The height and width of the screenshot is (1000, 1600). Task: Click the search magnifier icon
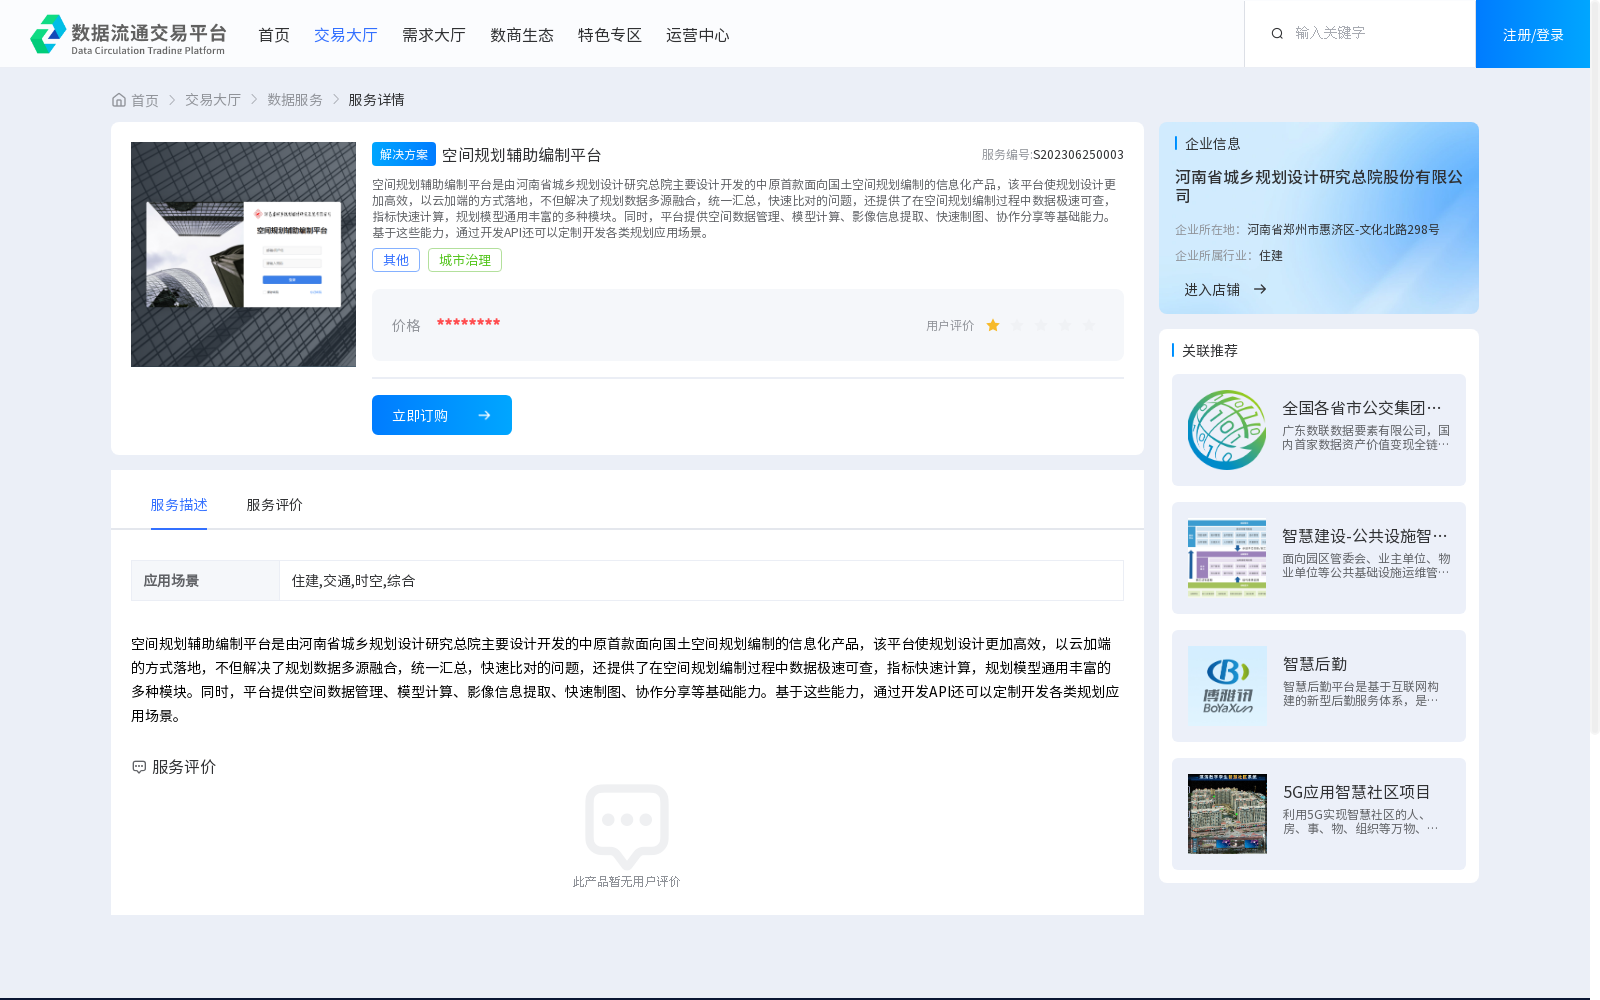1277,33
